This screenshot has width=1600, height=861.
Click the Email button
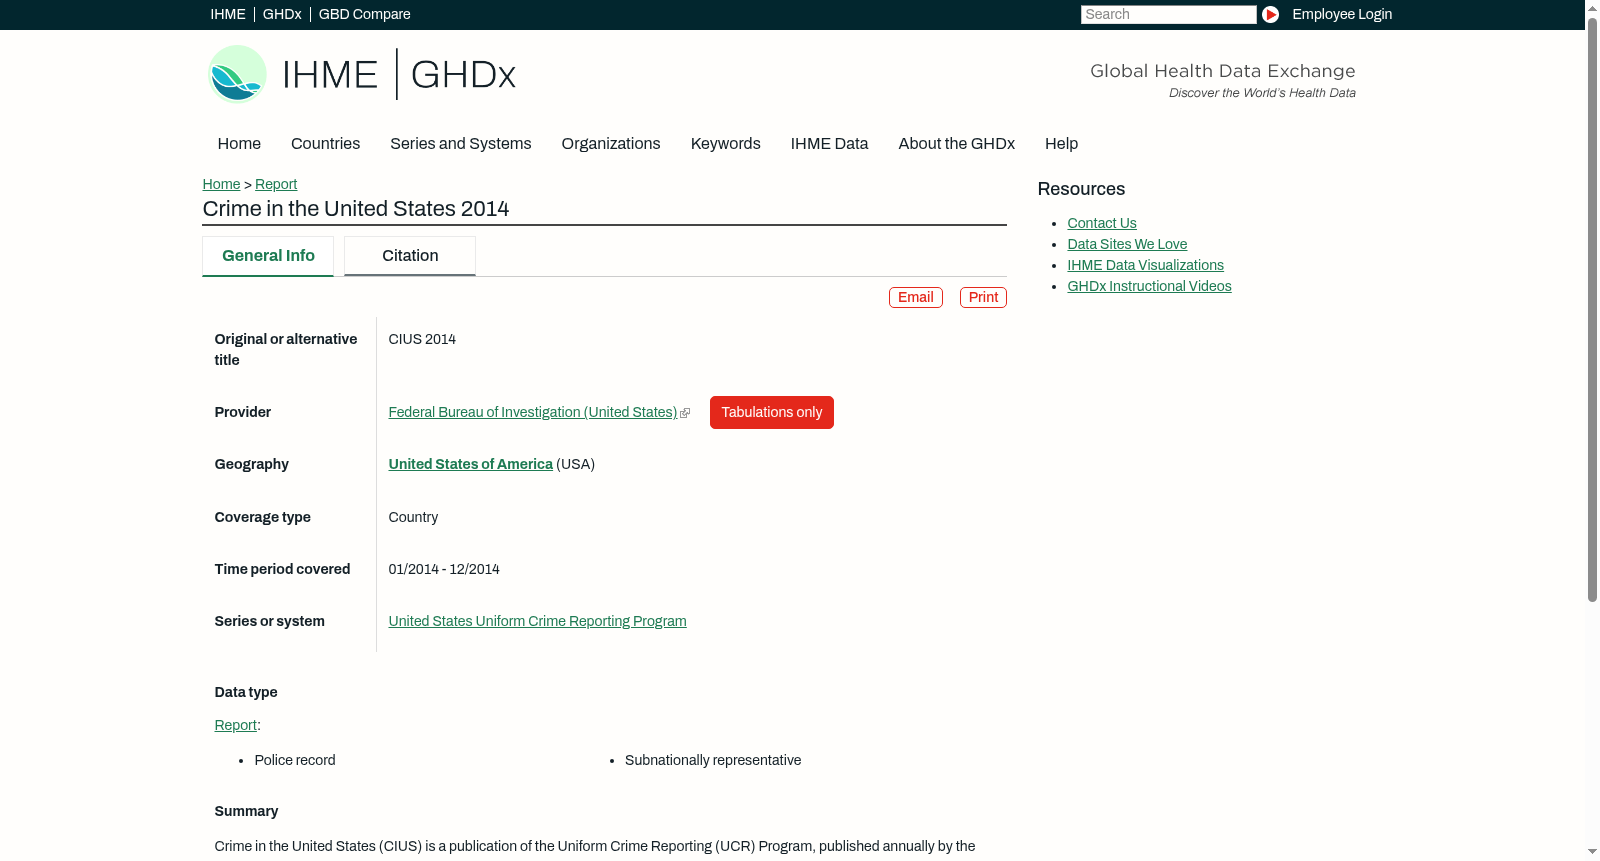coord(916,297)
